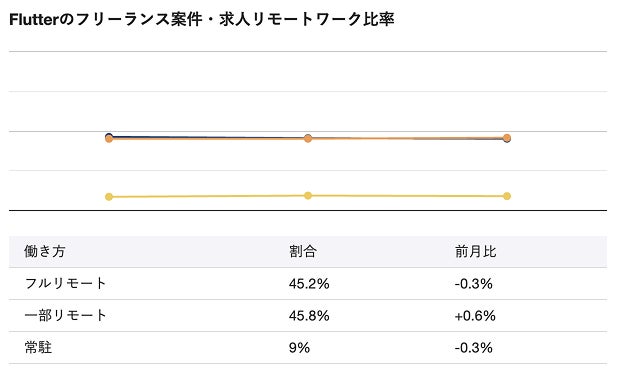617x376 pixels.
Task: Click the last orange data point
Action: [x=507, y=138]
